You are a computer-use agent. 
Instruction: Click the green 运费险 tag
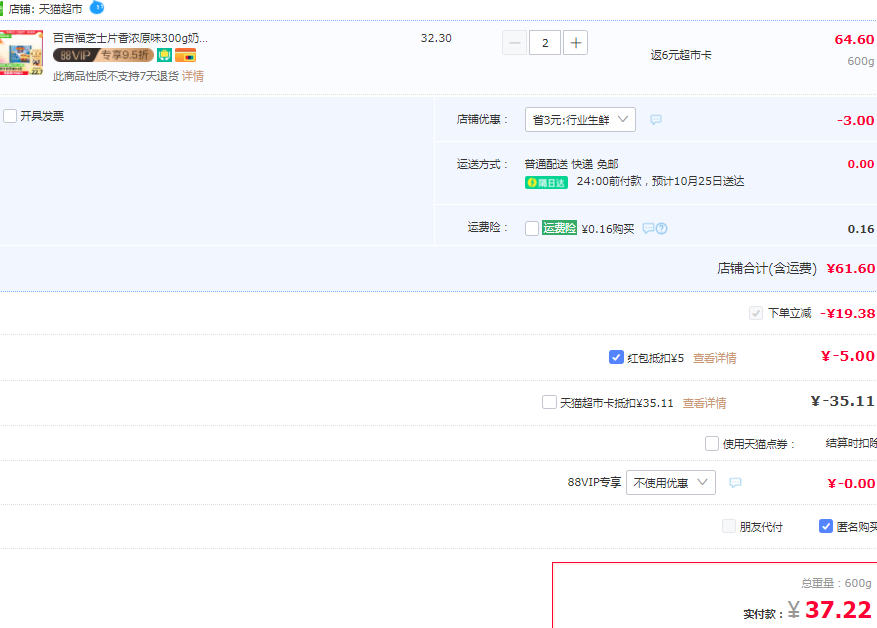coord(559,228)
